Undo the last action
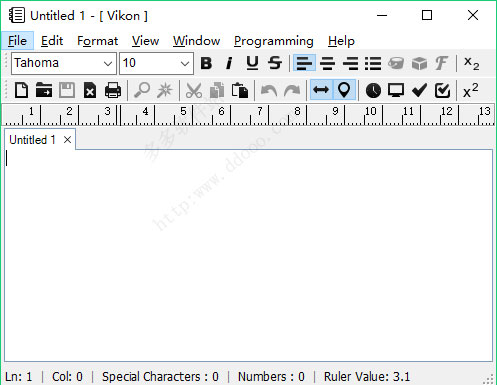Image resolution: width=497 pixels, height=385 pixels. 269,90
